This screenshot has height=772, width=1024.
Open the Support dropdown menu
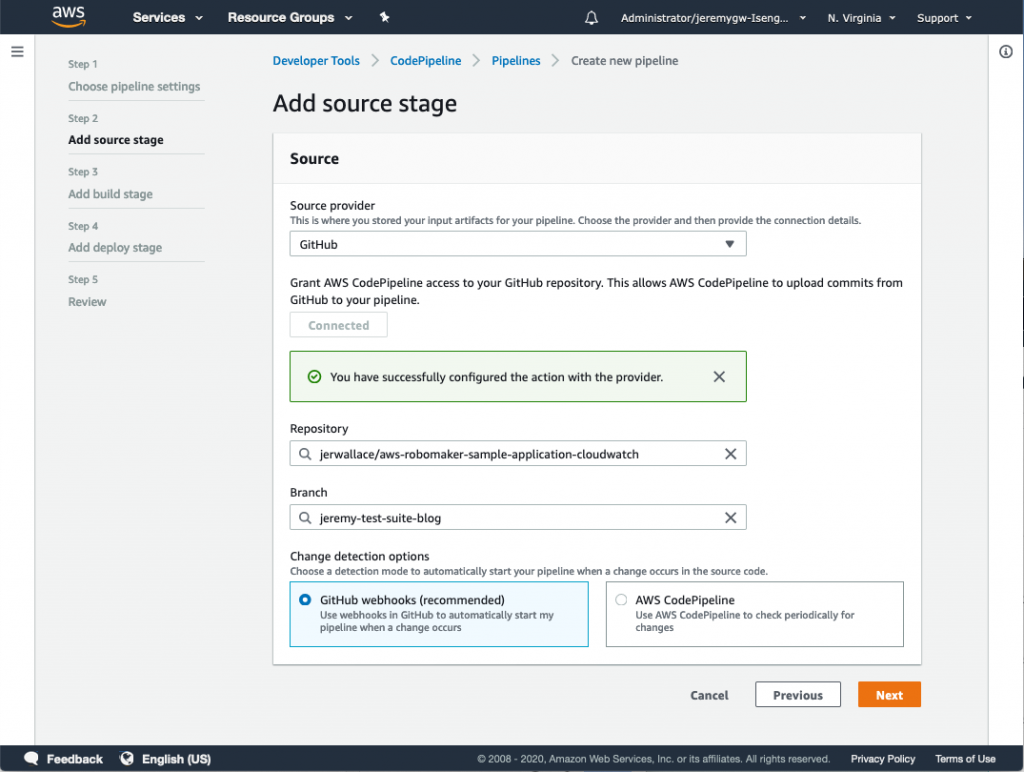(x=944, y=18)
